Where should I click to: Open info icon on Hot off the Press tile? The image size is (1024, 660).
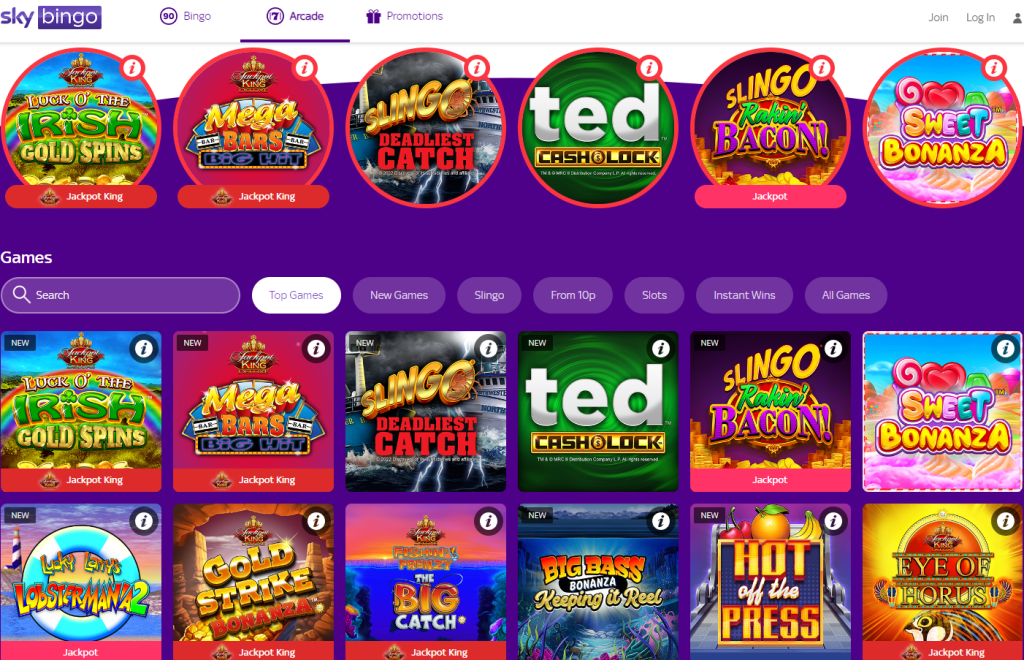(833, 521)
